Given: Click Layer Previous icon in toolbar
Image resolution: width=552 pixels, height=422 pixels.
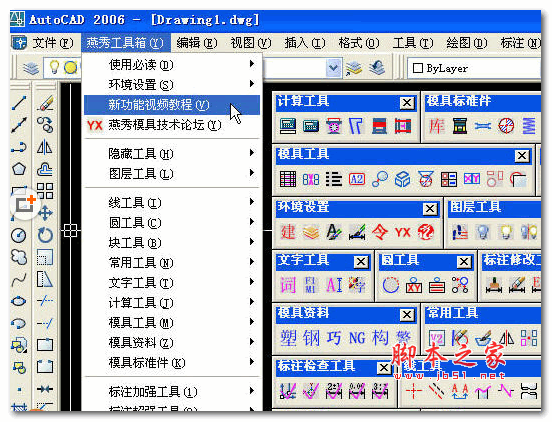Looking at the screenshot, I should pyautogui.click(x=377, y=68).
